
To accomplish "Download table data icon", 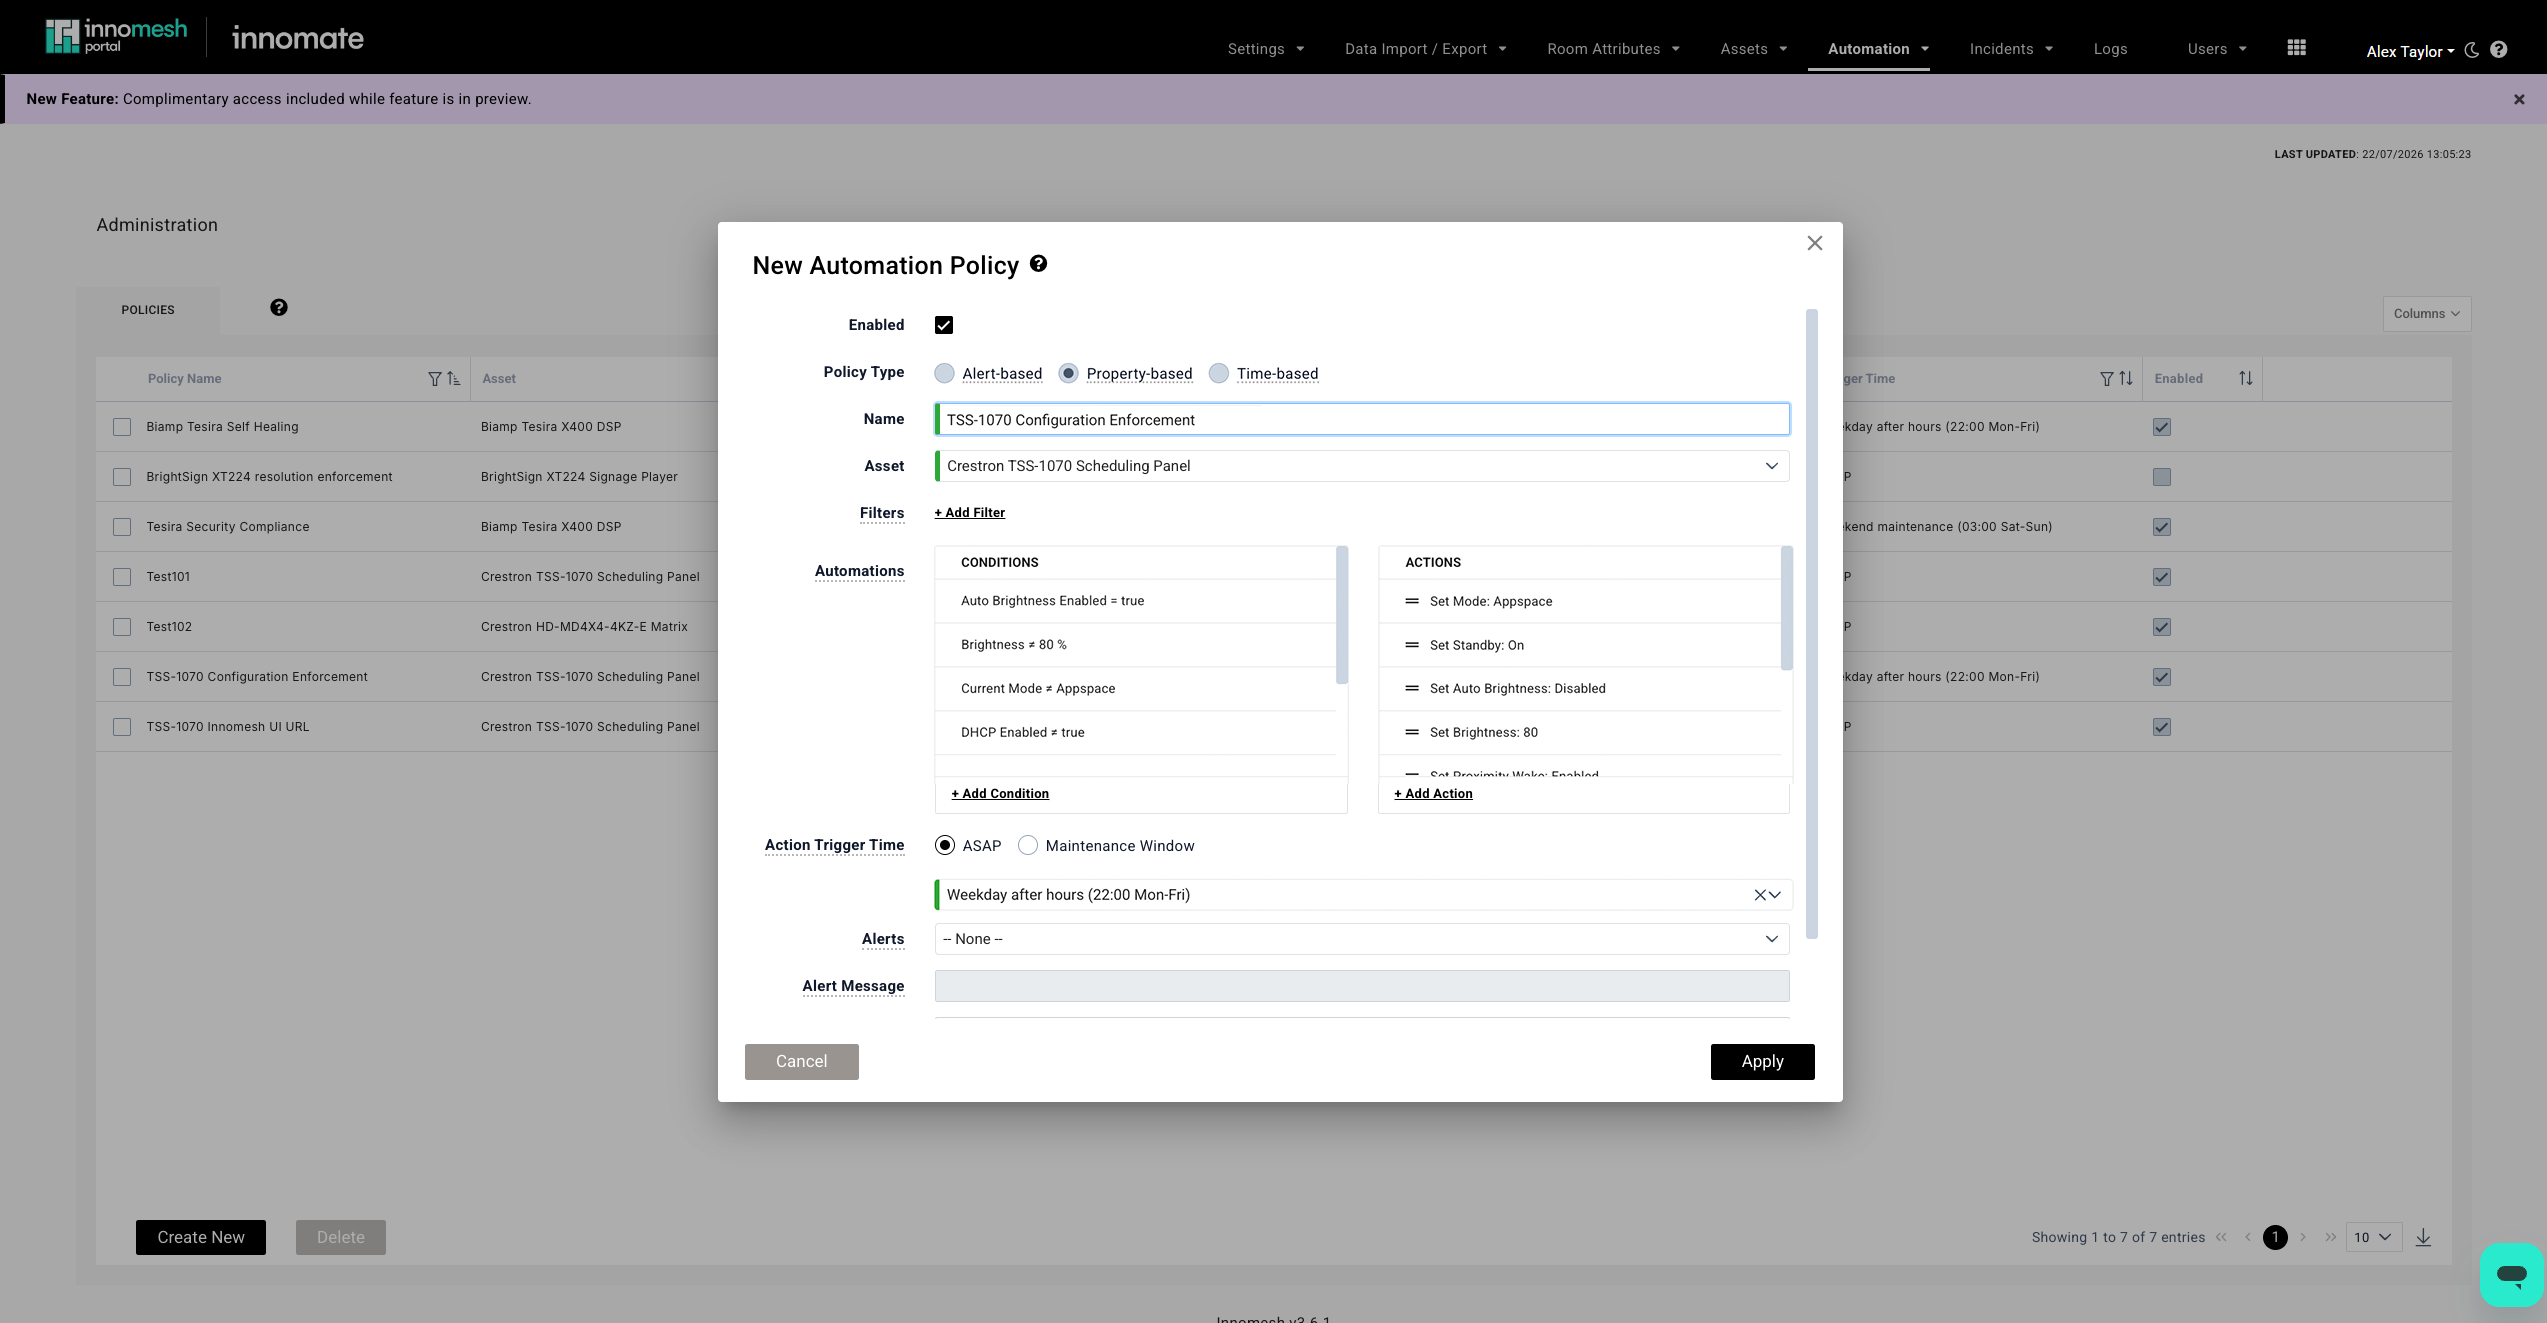I will pos(2423,1237).
